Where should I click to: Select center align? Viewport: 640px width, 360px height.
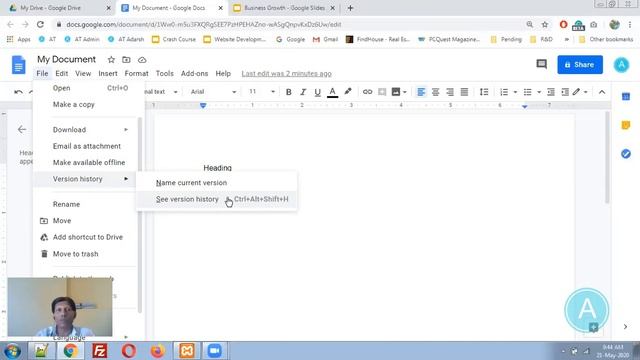click(436, 92)
